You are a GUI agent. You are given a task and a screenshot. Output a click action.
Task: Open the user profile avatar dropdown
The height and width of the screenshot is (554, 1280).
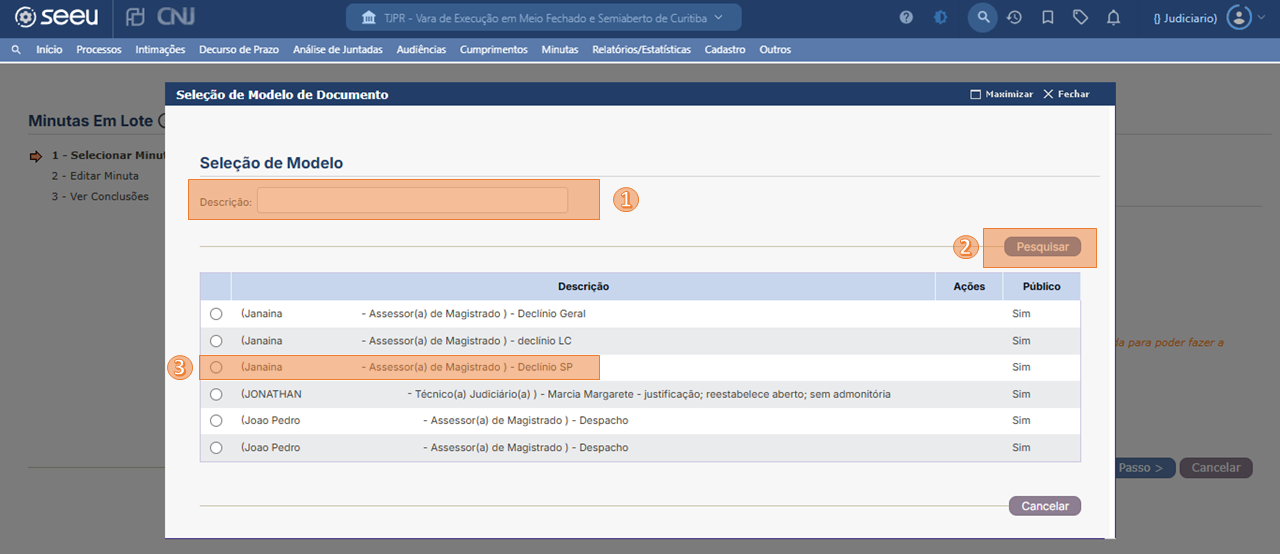(x=1245, y=18)
